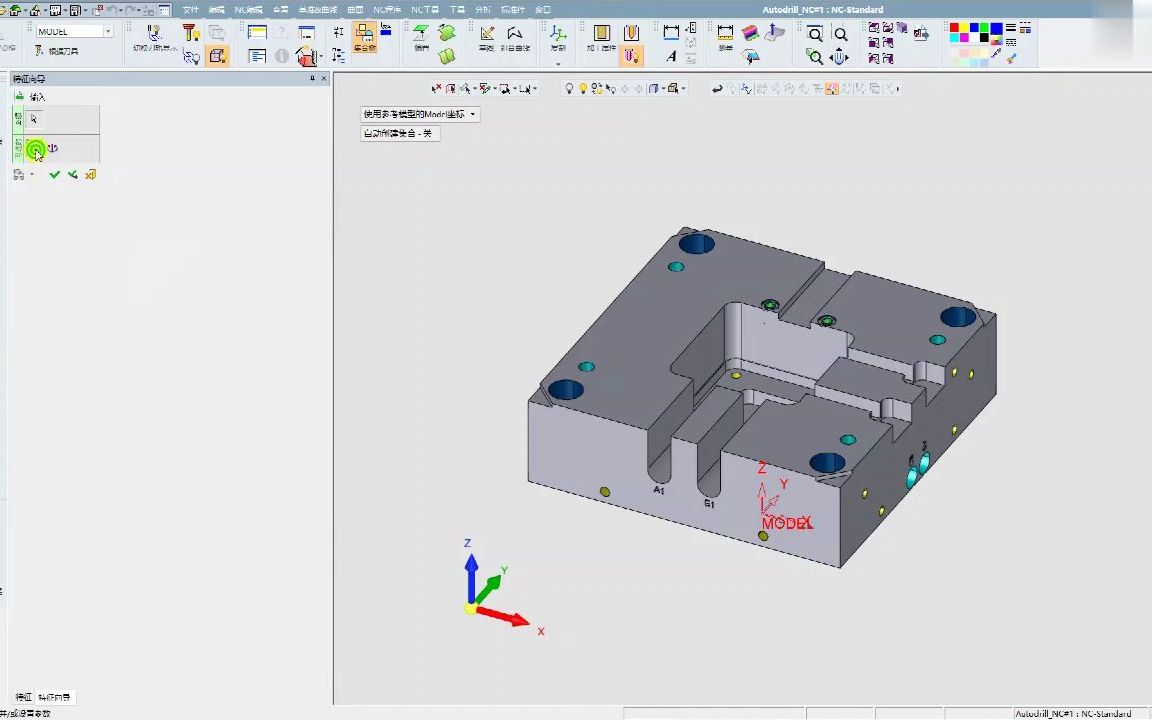
Task: Expand the Model coordinate dropdown in viewport
Action: tap(473, 114)
